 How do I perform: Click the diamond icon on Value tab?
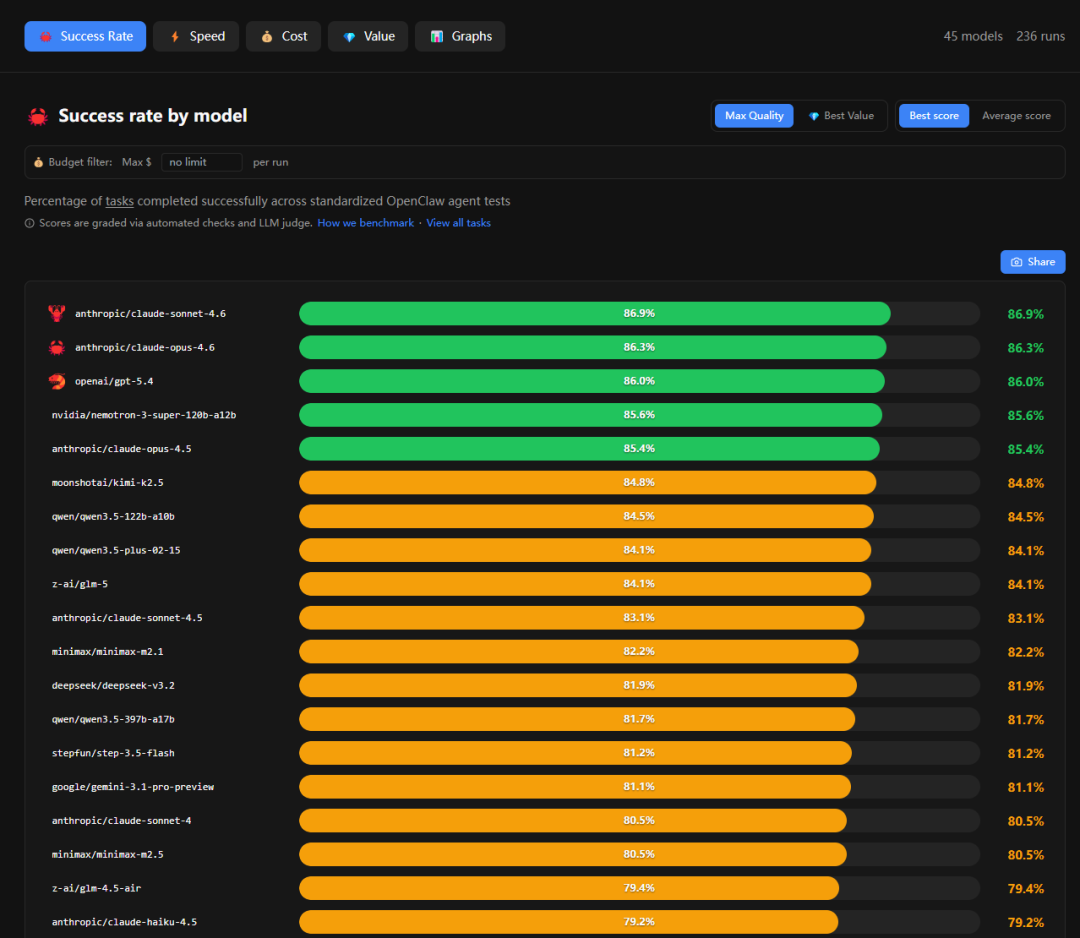[x=349, y=37]
